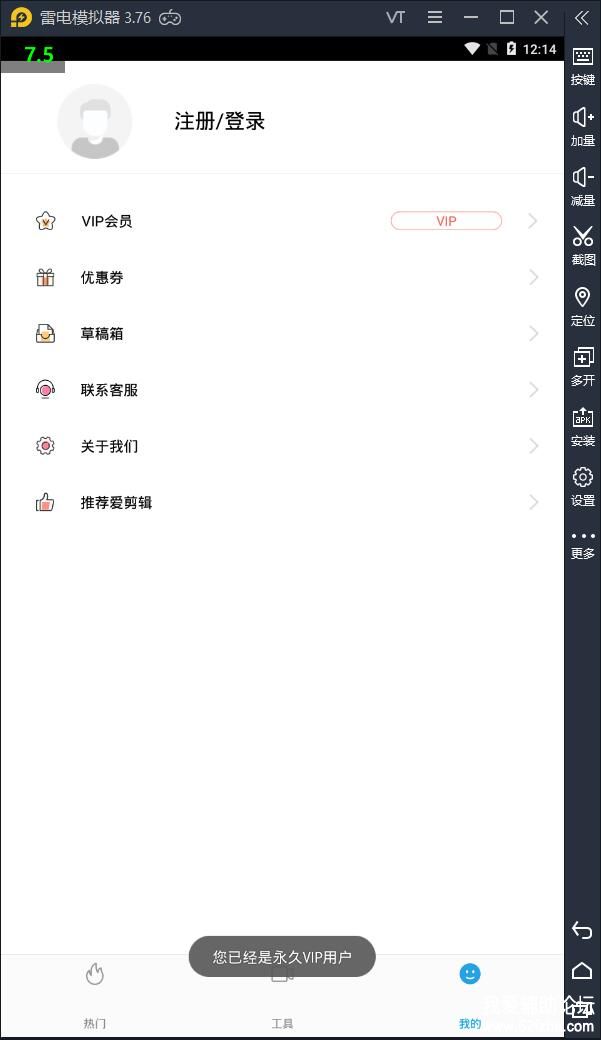Screen dimensions: 601x1040
Task: Expand the 优惠券 row chevron
Action: point(533,277)
